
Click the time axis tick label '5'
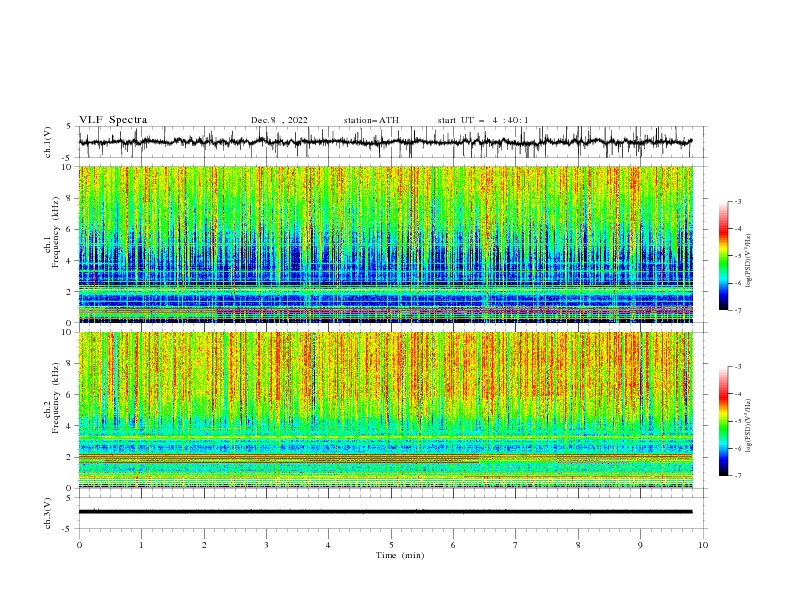pyautogui.click(x=391, y=545)
